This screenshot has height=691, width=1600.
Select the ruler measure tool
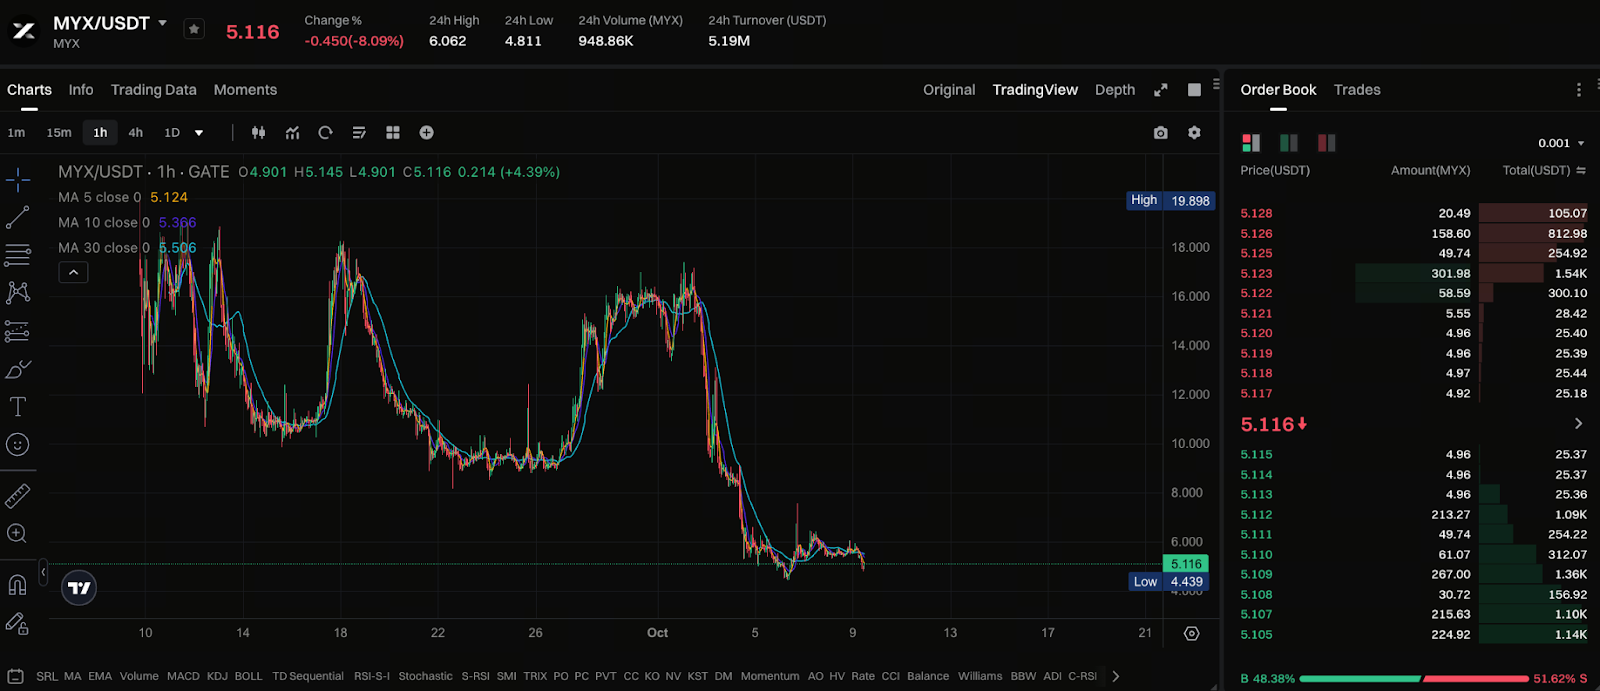[x=18, y=496]
